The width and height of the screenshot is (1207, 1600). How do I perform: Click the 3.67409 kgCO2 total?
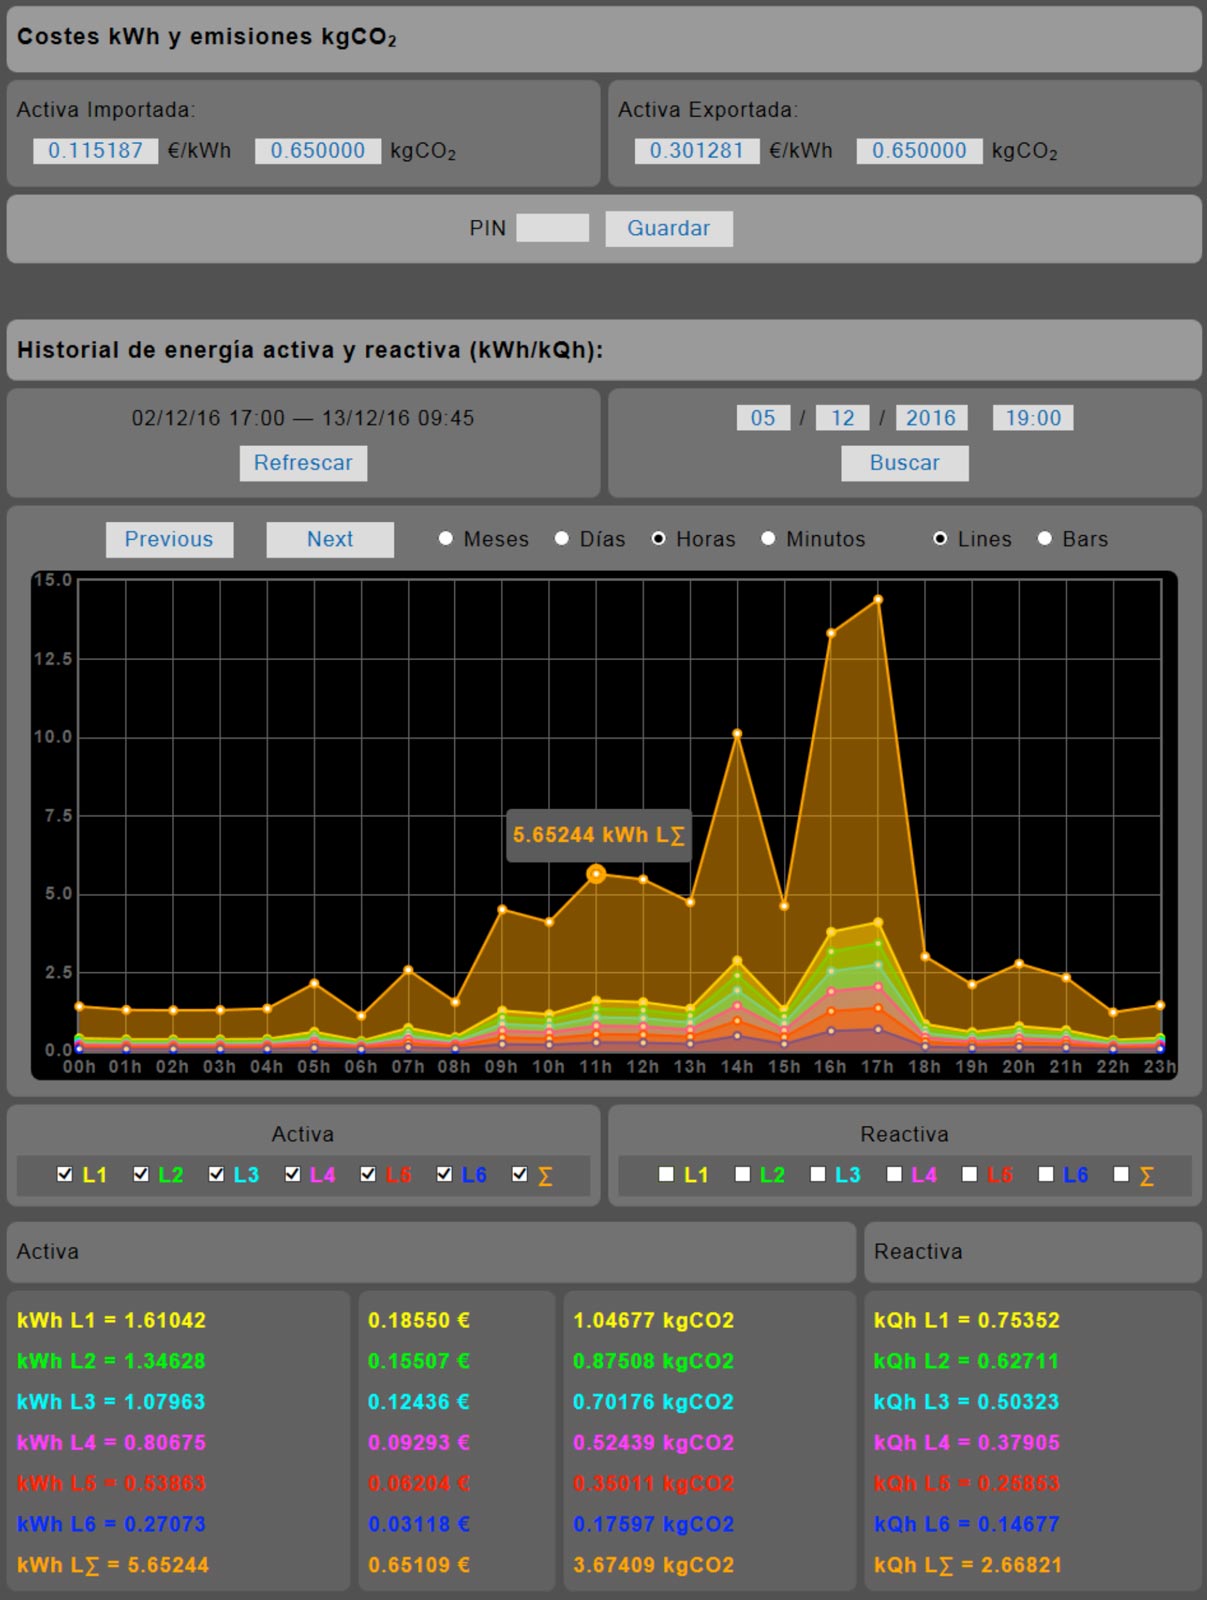click(x=653, y=1565)
